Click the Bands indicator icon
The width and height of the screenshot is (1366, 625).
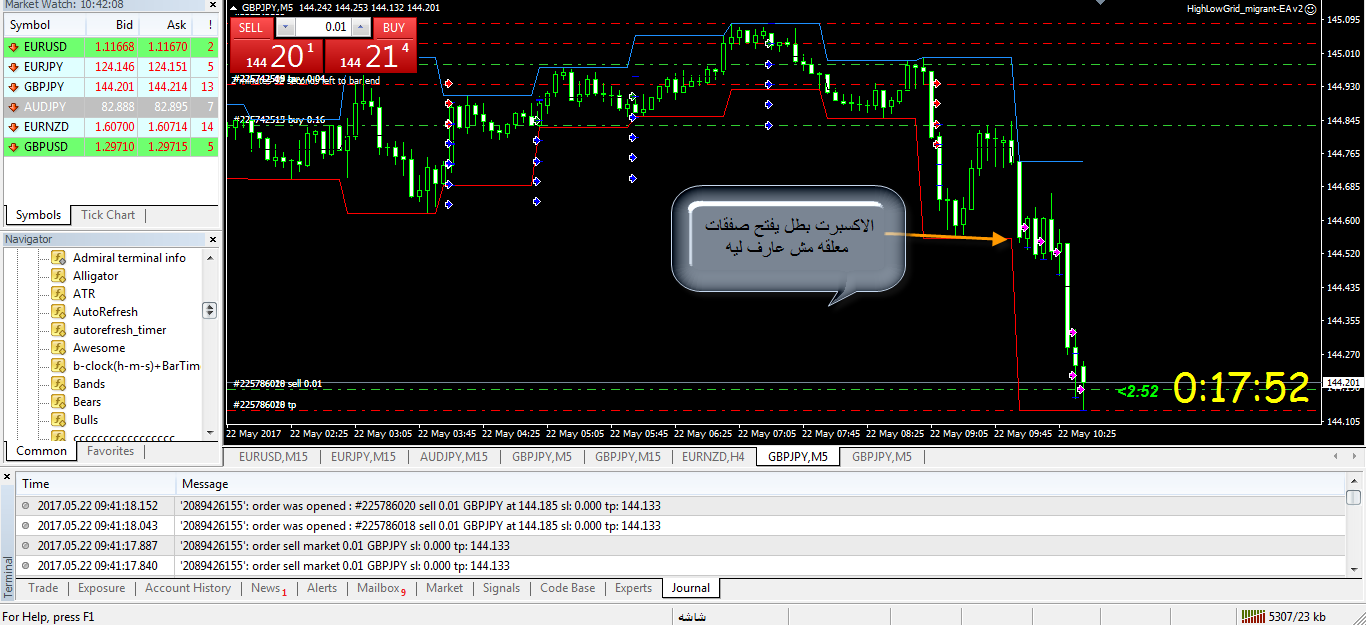point(59,384)
